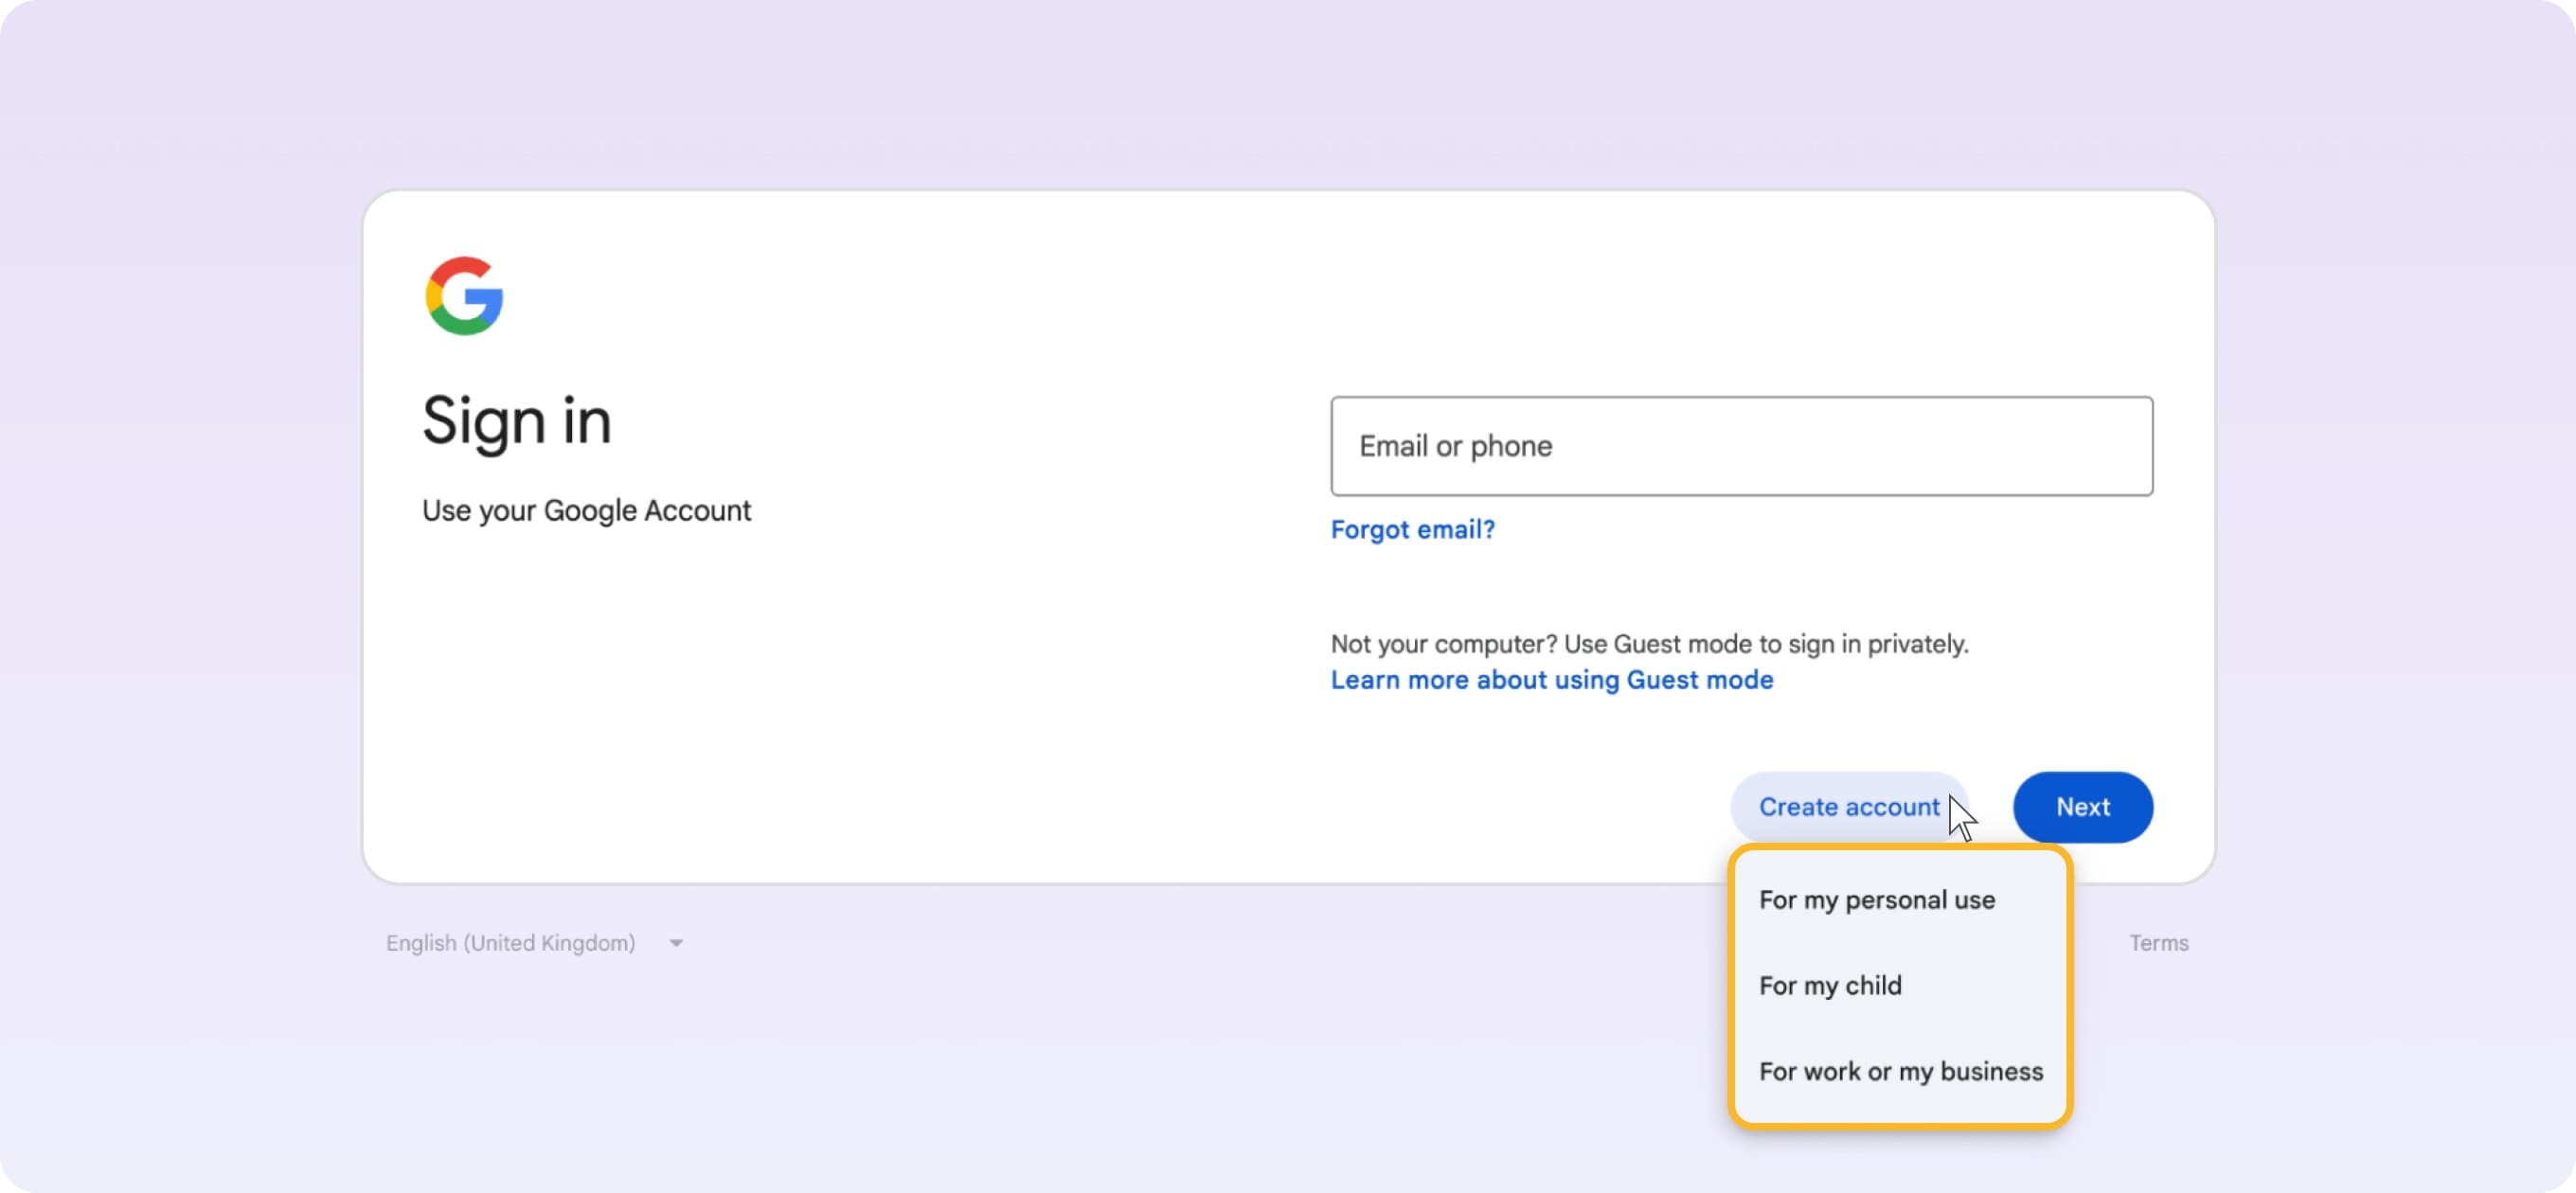The width and height of the screenshot is (2576, 1193).
Task: Open the English (United Kingdom) language selector
Action: click(512, 942)
